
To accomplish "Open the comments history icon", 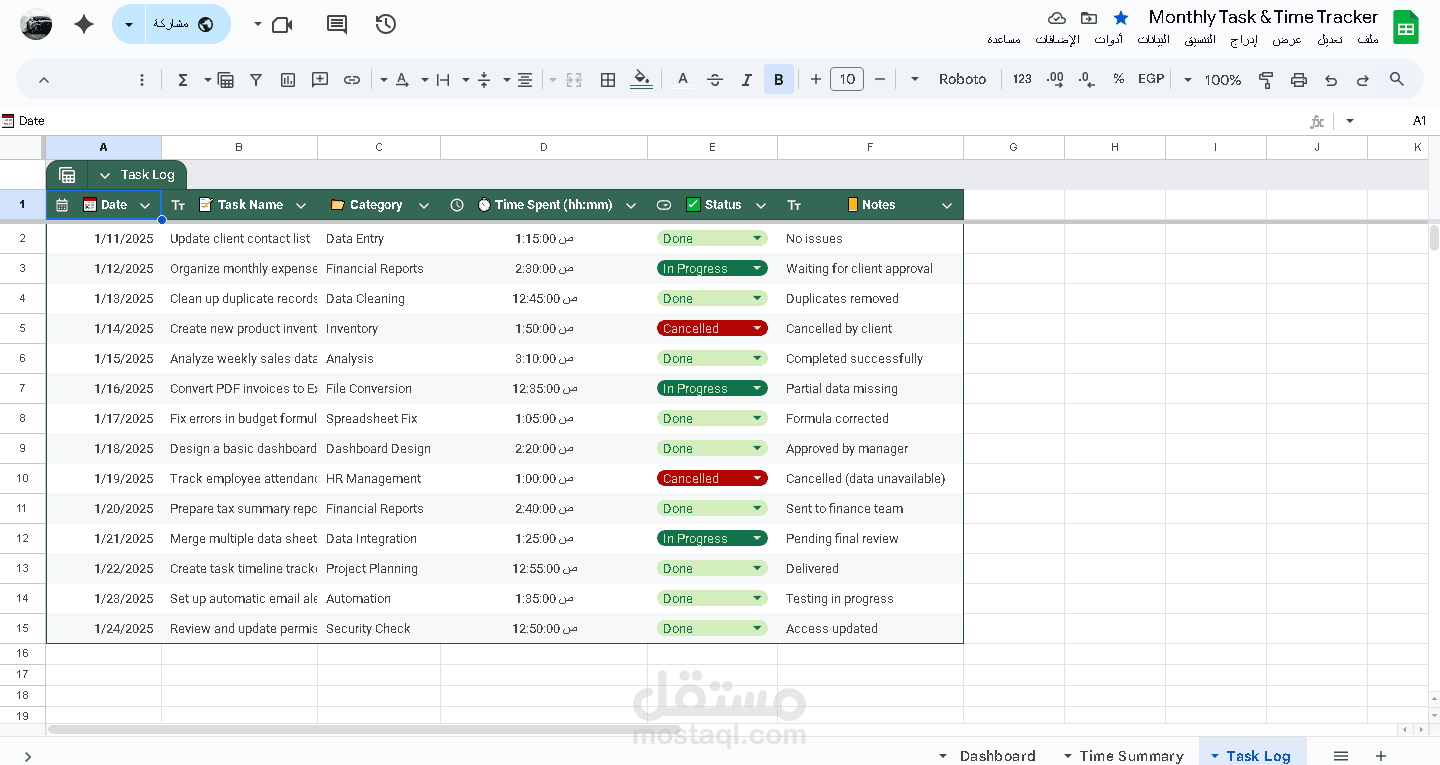I will (338, 24).
